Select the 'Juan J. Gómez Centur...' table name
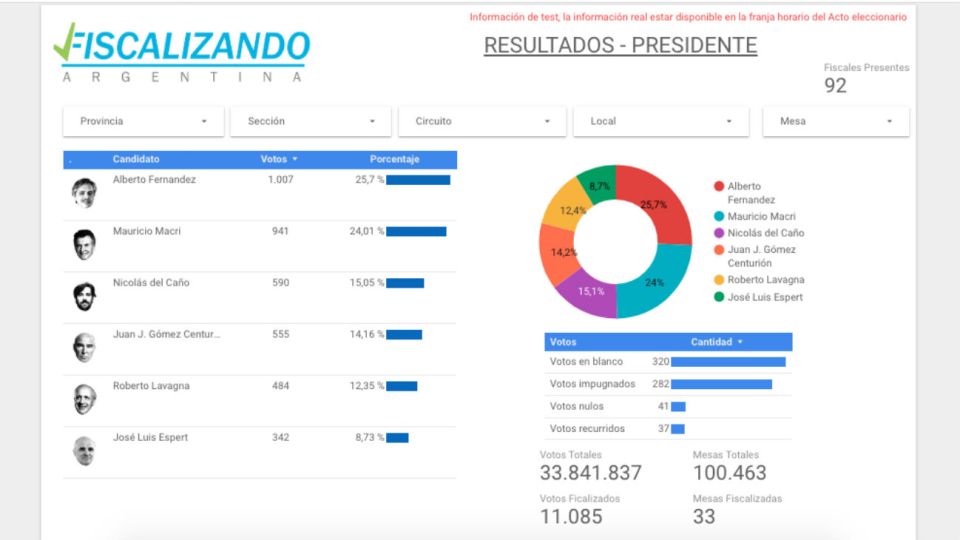 point(167,334)
